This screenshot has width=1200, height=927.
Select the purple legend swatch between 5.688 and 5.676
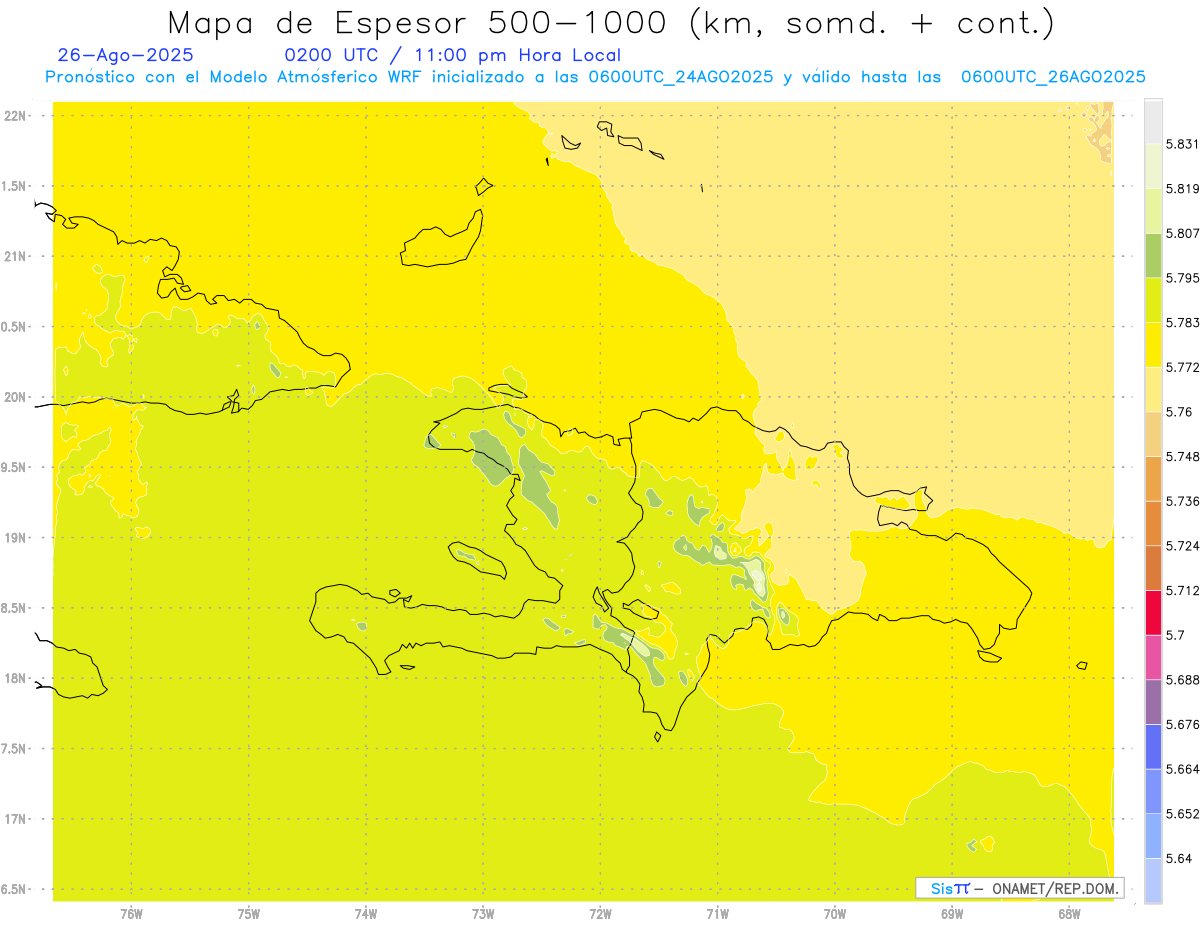pos(1153,702)
